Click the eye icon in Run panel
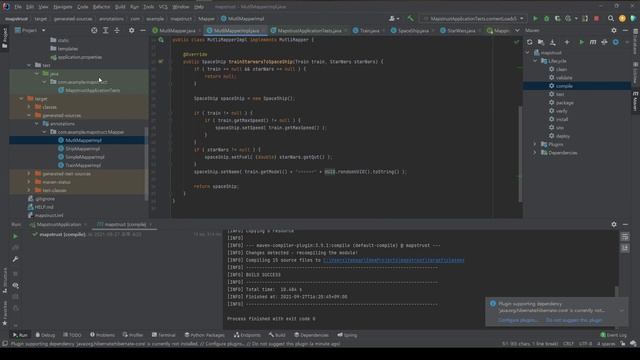The height and width of the screenshot is (360, 640). [x=15, y=285]
